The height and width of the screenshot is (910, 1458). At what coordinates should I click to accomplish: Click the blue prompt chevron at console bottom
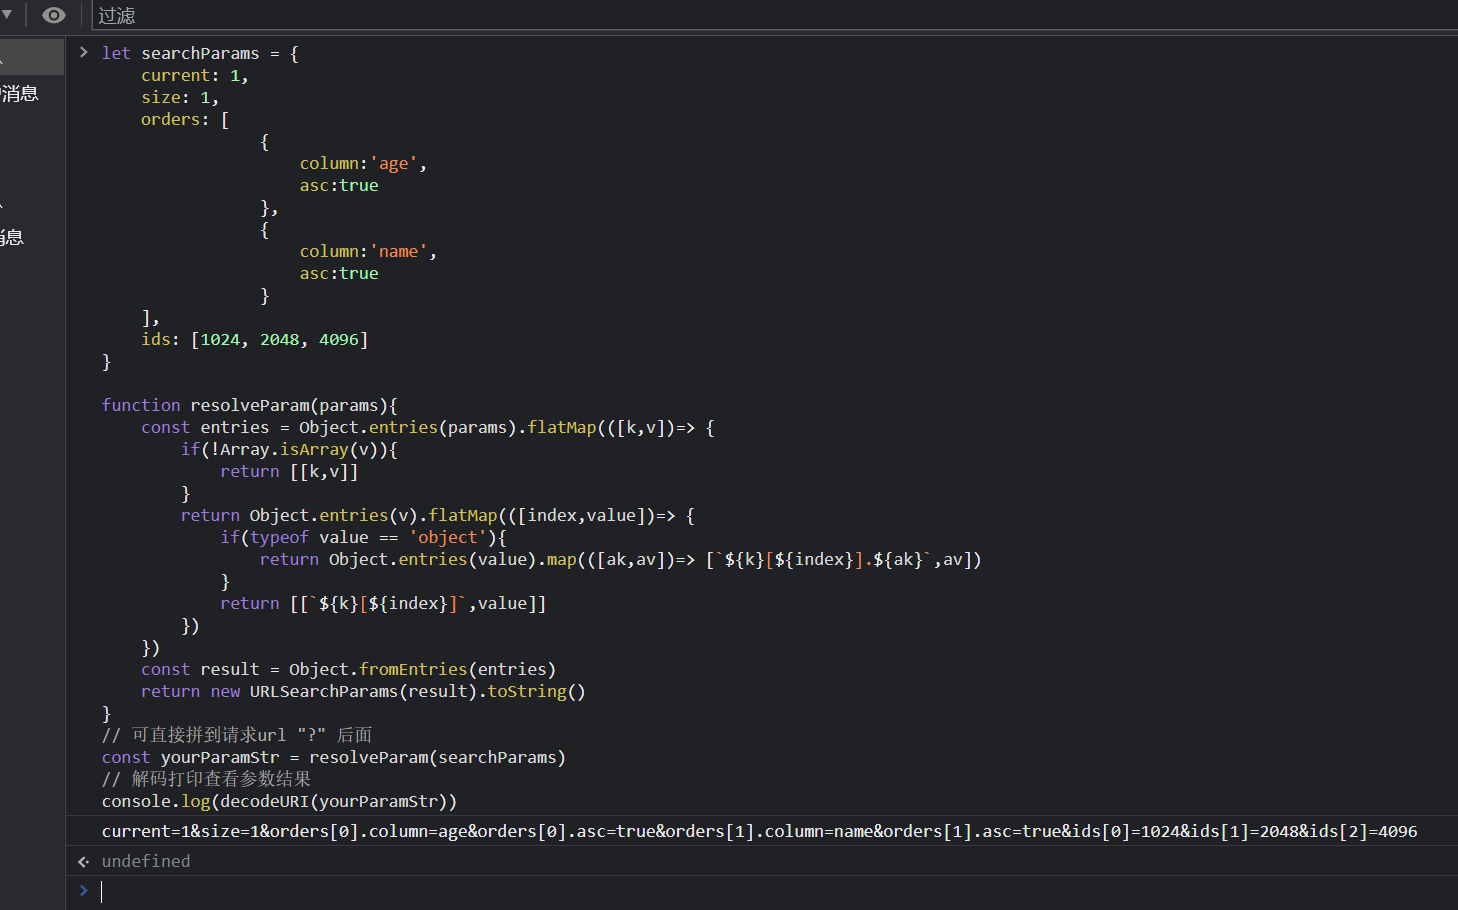pyautogui.click(x=84, y=890)
